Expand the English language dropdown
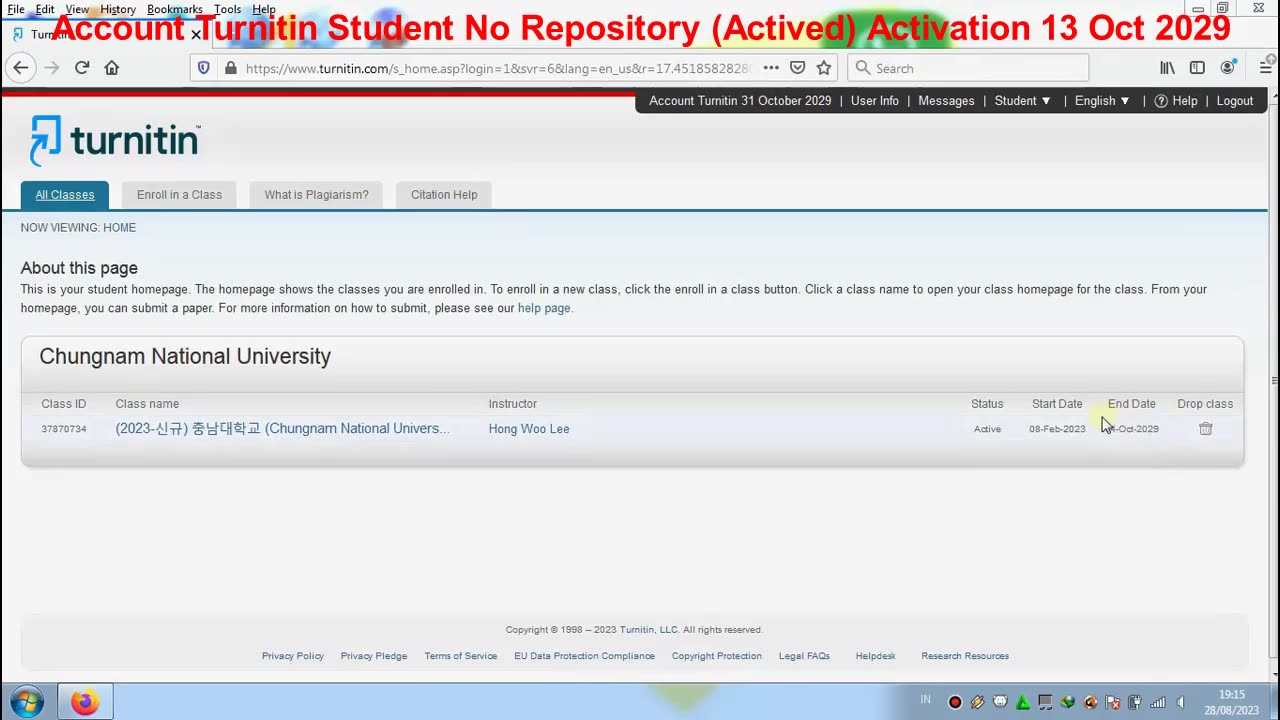Viewport: 1280px width, 720px height. [1102, 101]
